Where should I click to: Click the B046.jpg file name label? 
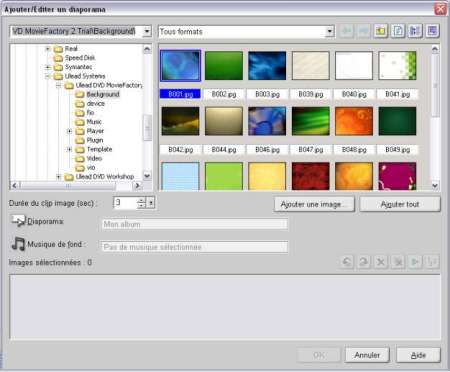267,150
